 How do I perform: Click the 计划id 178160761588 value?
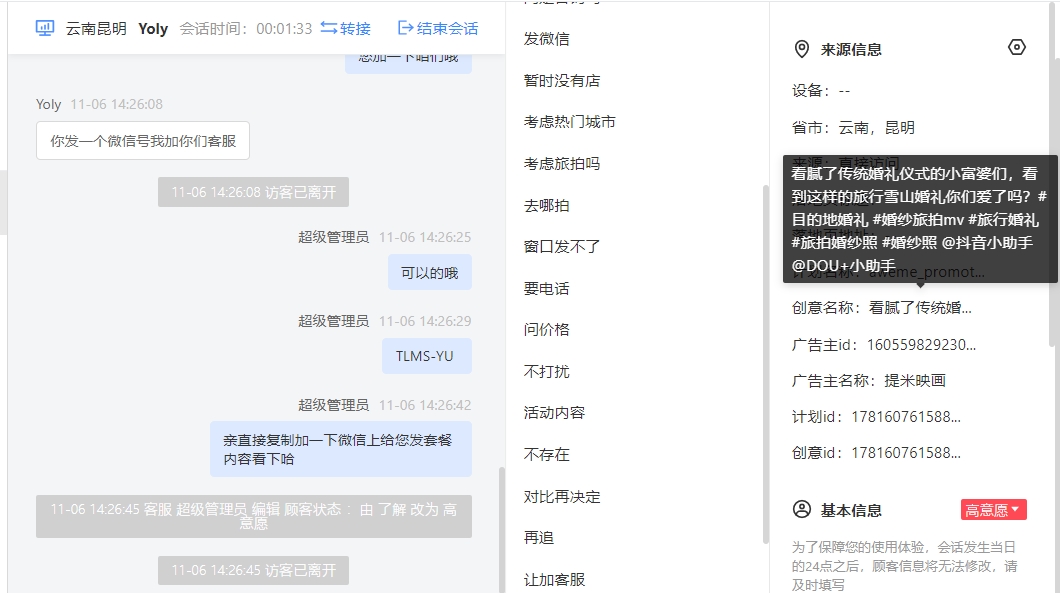point(906,417)
